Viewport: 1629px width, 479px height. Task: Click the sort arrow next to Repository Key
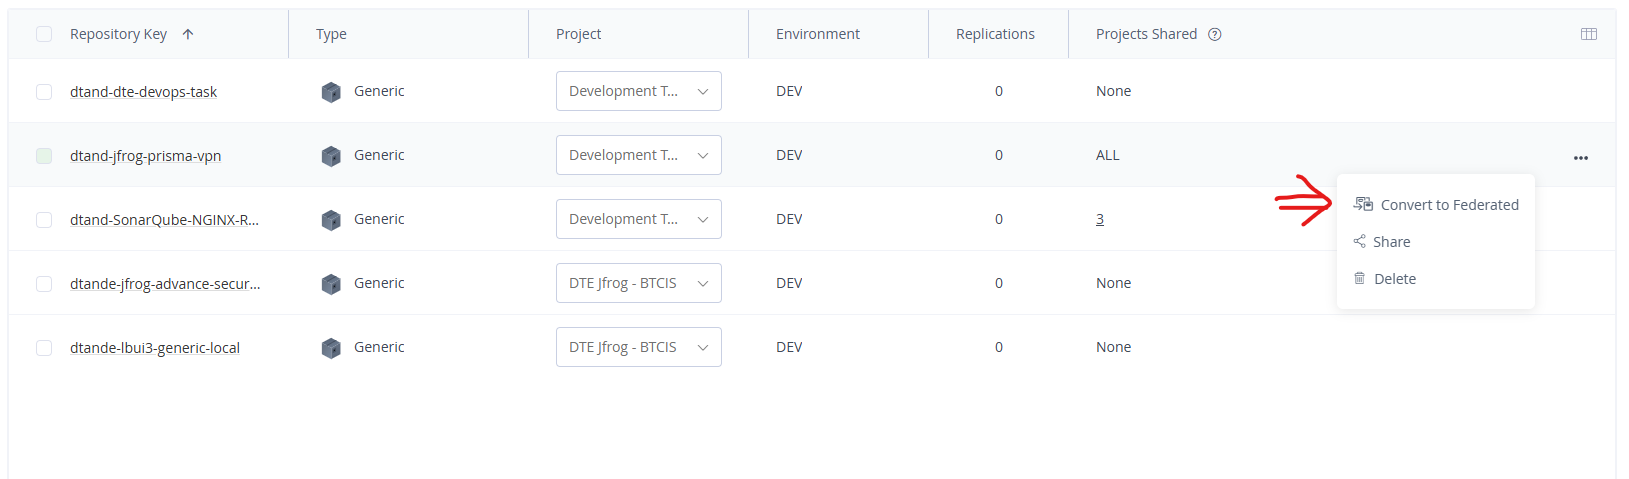point(188,34)
